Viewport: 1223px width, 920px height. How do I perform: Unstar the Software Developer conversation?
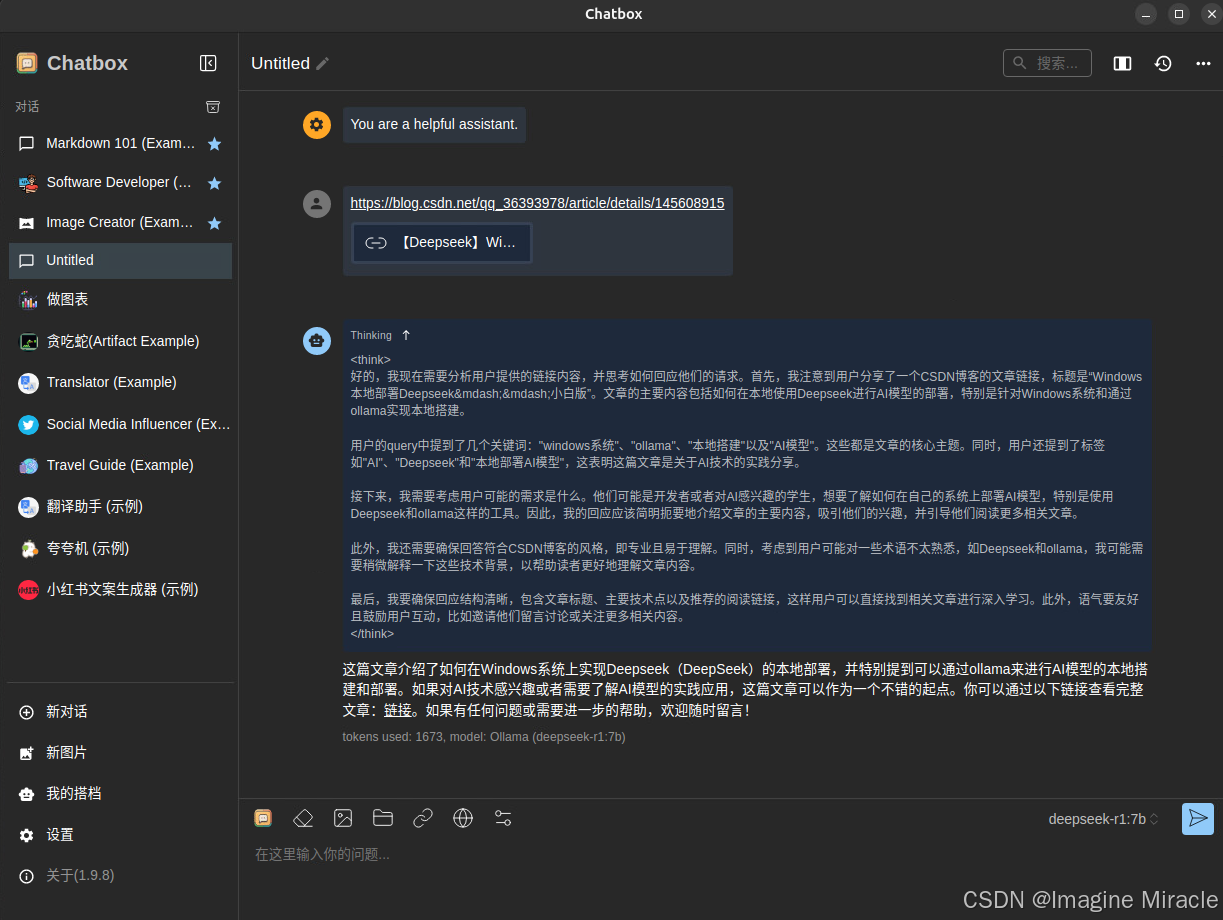214,183
